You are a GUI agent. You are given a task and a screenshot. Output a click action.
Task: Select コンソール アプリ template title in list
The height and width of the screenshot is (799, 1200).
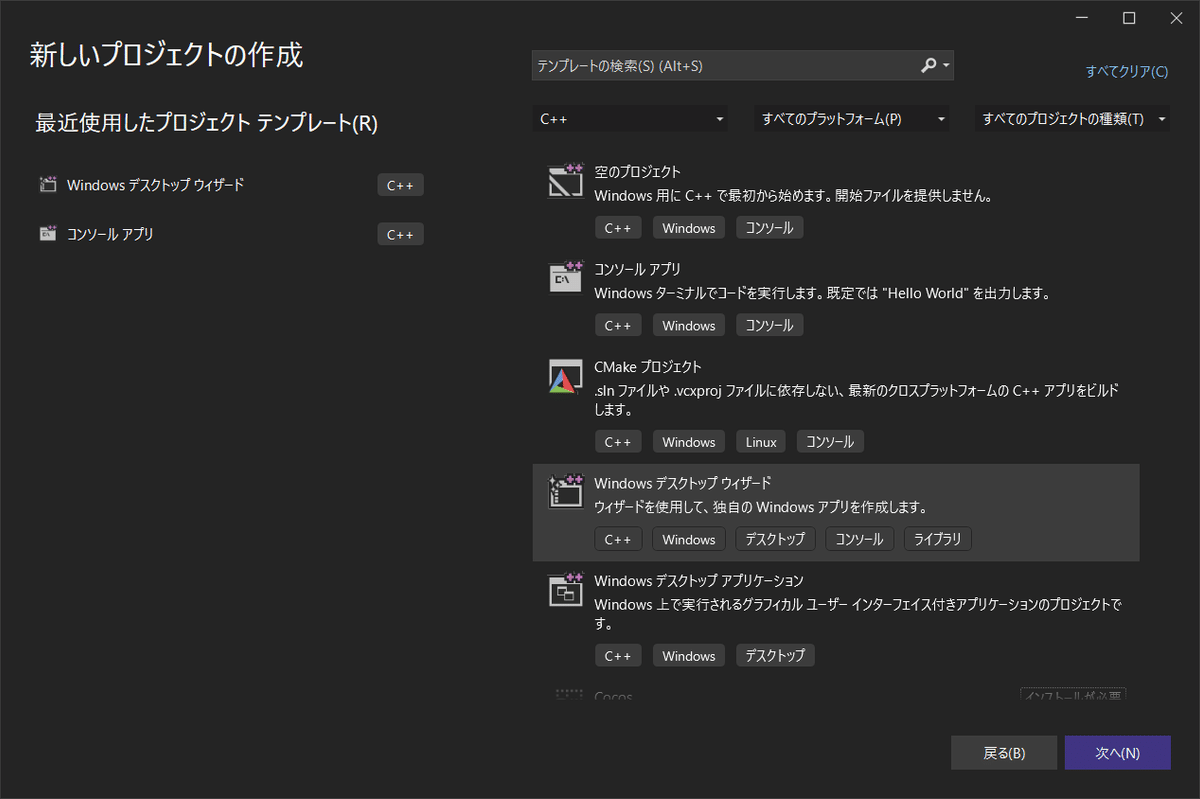pyautogui.click(x=637, y=269)
